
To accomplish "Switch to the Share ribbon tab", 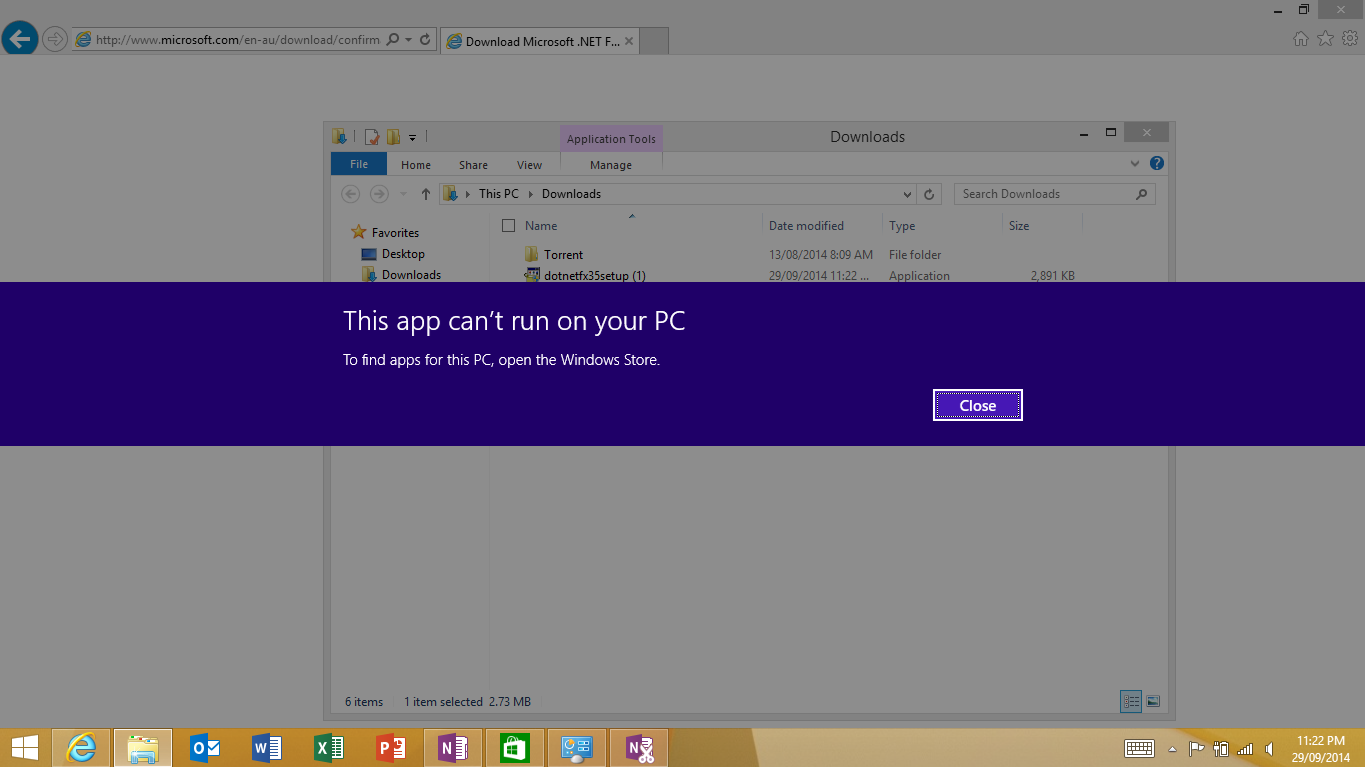I will pos(474,165).
